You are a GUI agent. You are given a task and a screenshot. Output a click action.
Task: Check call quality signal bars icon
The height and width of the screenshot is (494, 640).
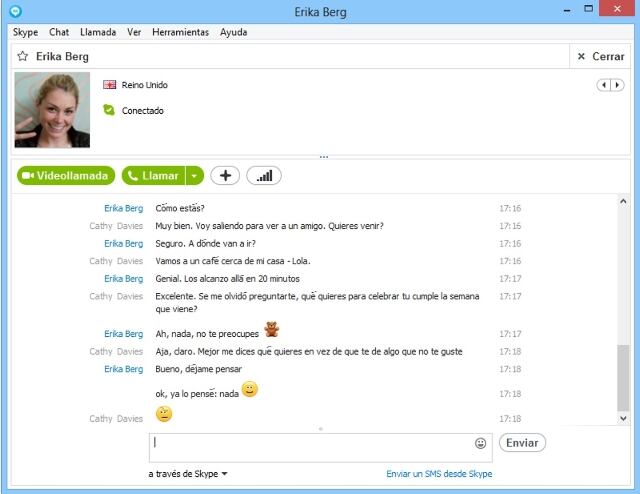[264, 176]
